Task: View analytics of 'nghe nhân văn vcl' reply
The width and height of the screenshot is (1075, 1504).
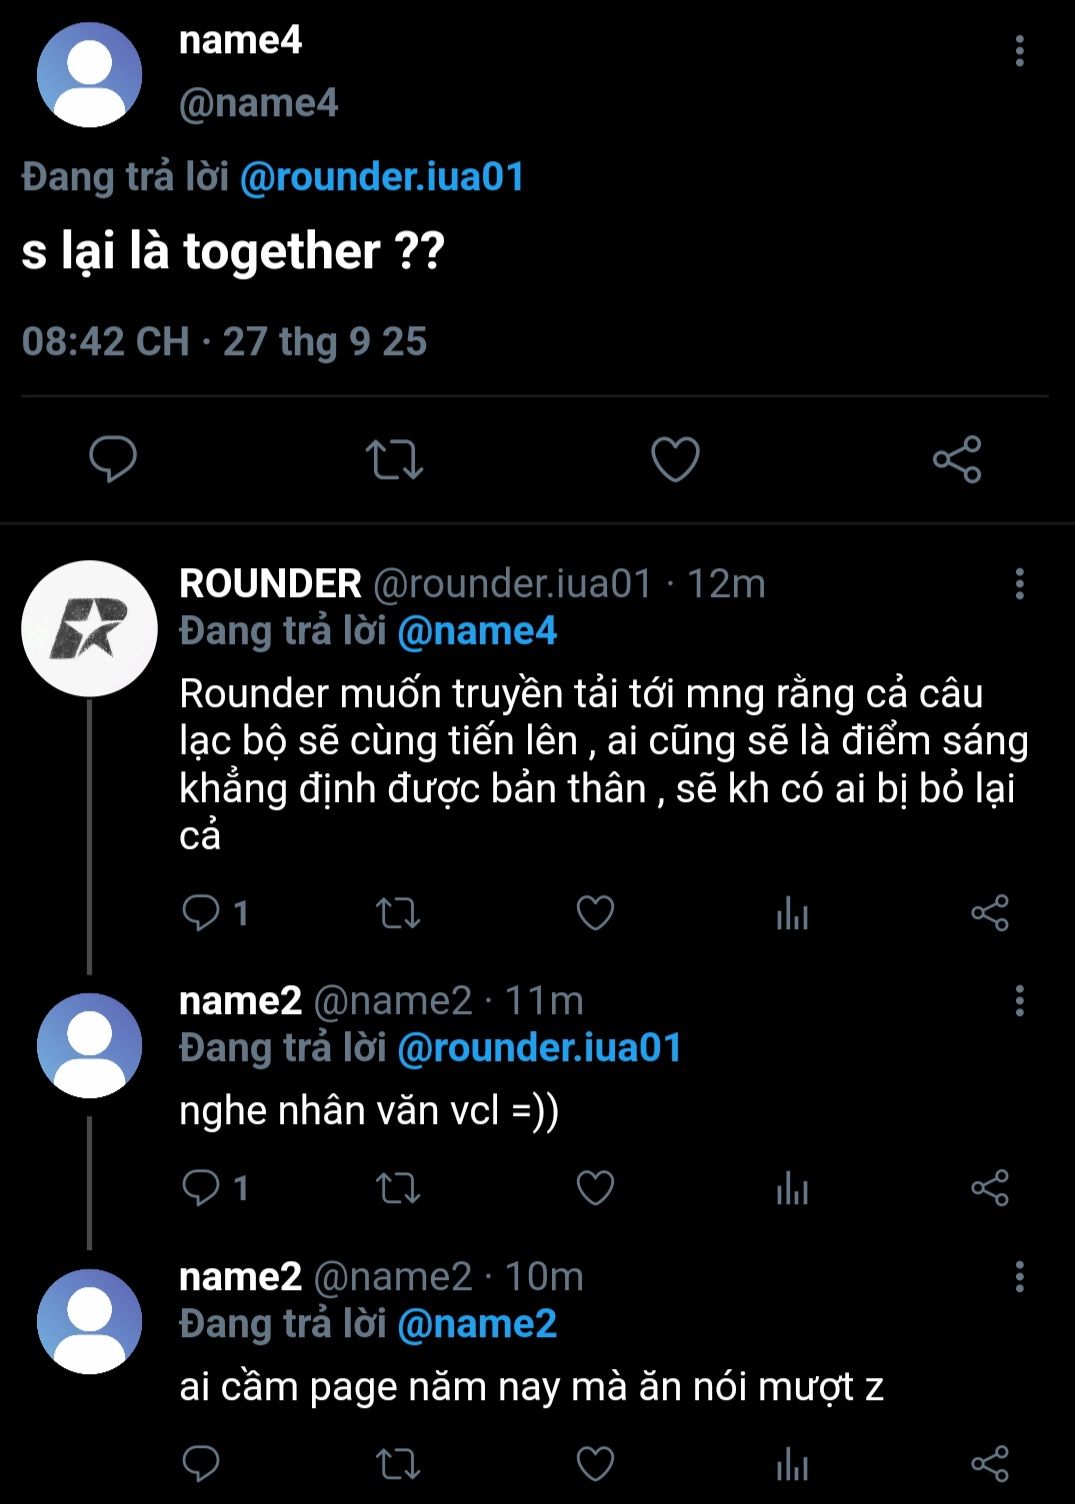Action: tap(792, 1188)
